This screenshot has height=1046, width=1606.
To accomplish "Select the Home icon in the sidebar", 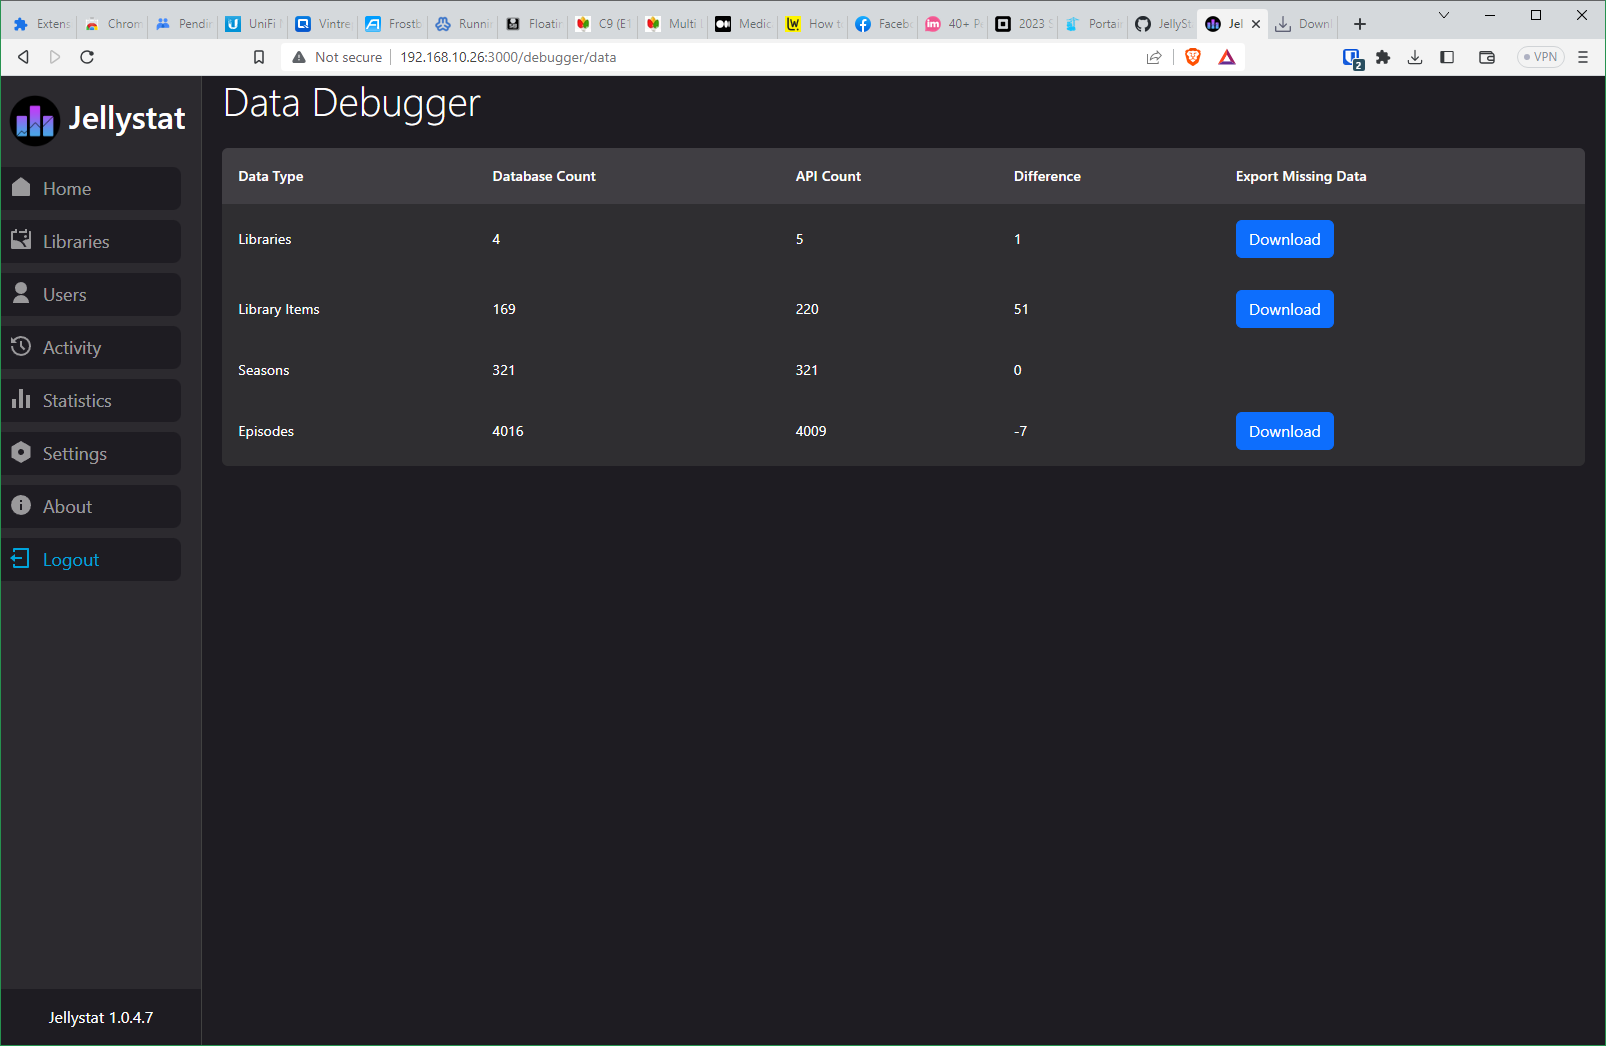I will [22, 188].
